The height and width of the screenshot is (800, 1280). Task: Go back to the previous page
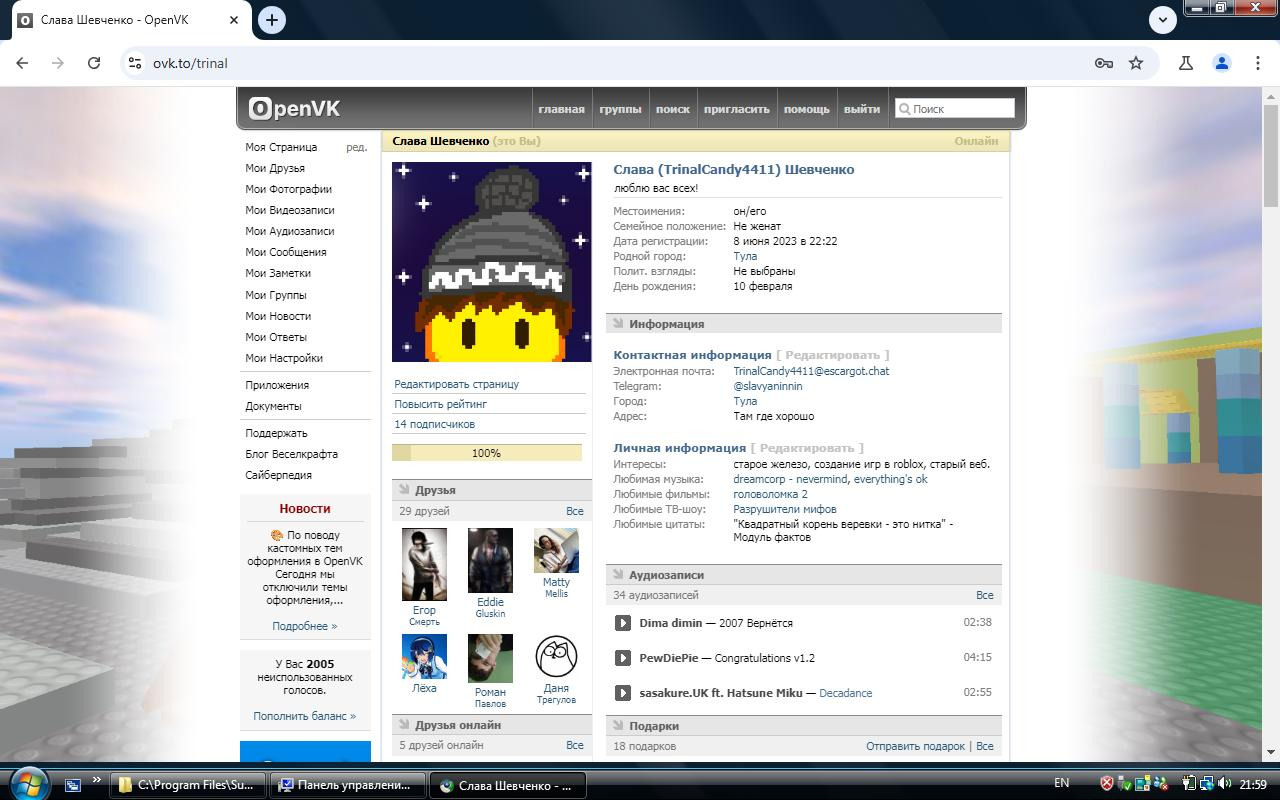(x=22, y=63)
